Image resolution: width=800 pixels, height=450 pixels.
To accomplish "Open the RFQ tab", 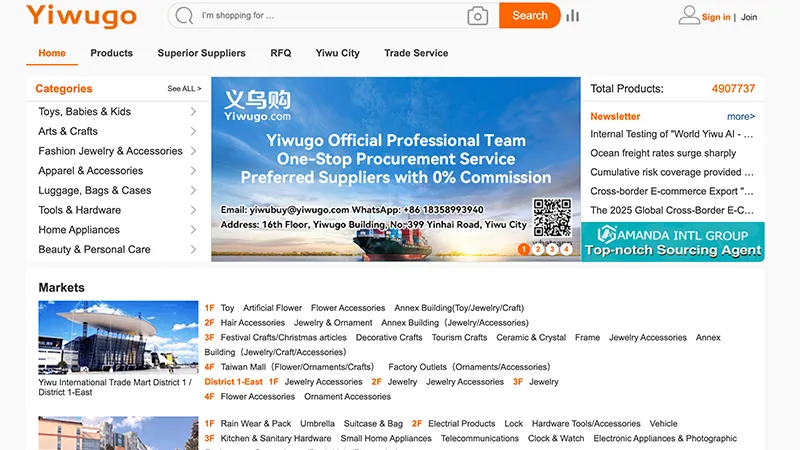I will (281, 53).
